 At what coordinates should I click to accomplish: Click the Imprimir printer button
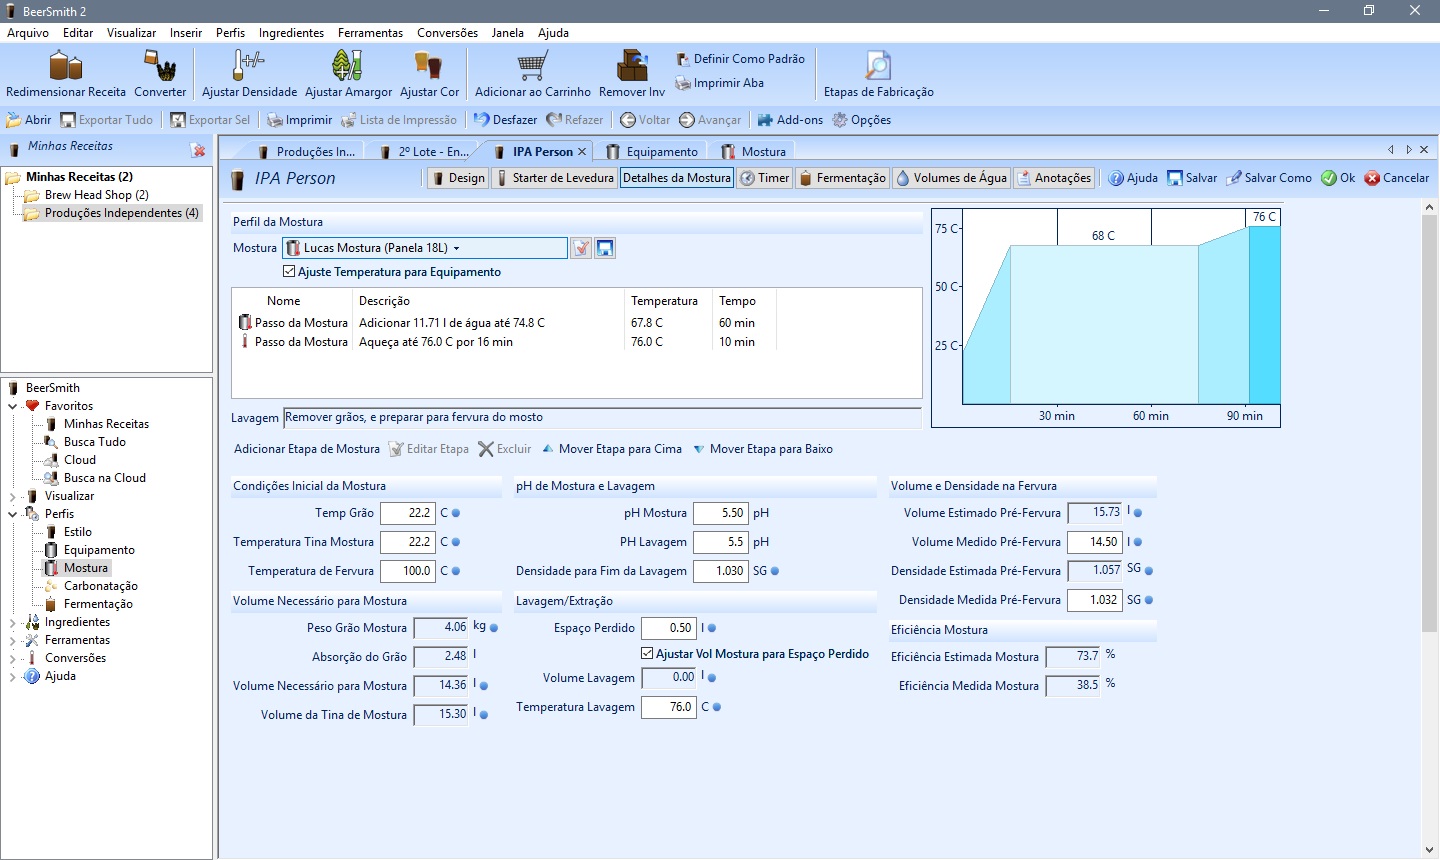[299, 120]
